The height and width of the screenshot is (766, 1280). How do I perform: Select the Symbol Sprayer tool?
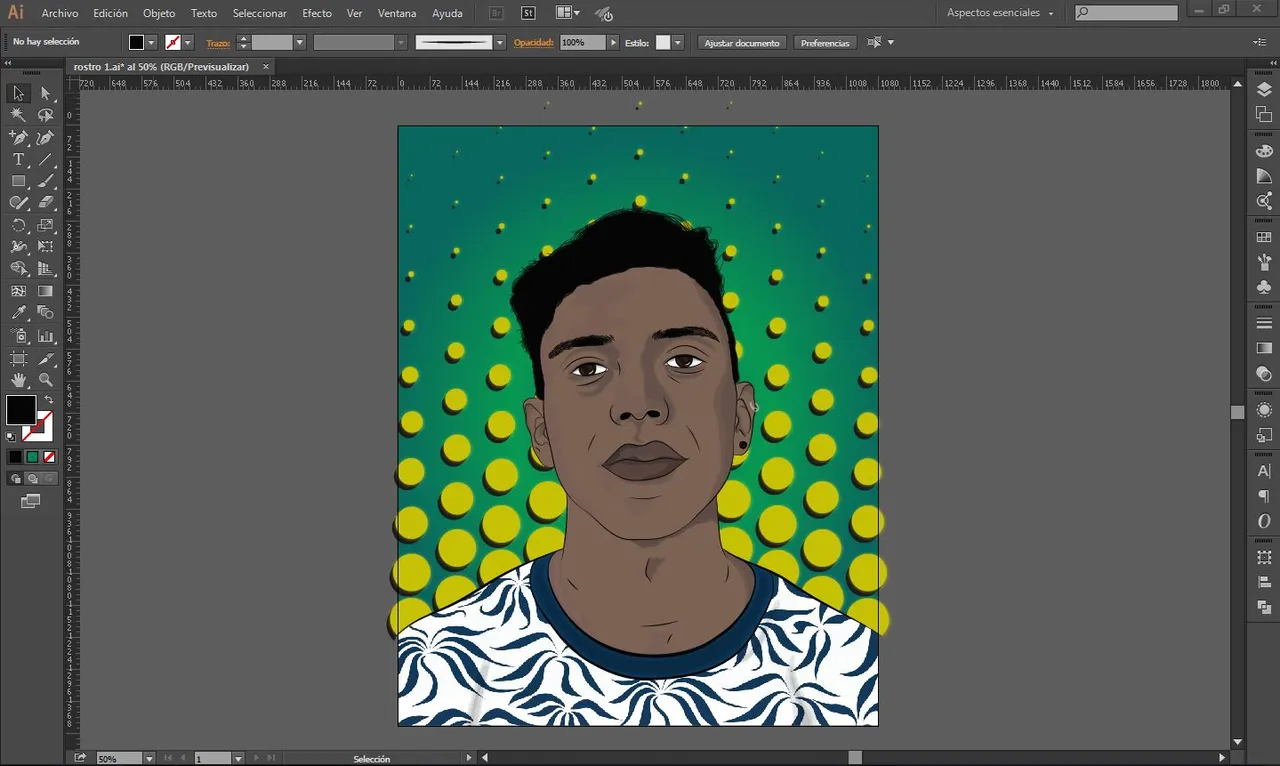click(18, 336)
